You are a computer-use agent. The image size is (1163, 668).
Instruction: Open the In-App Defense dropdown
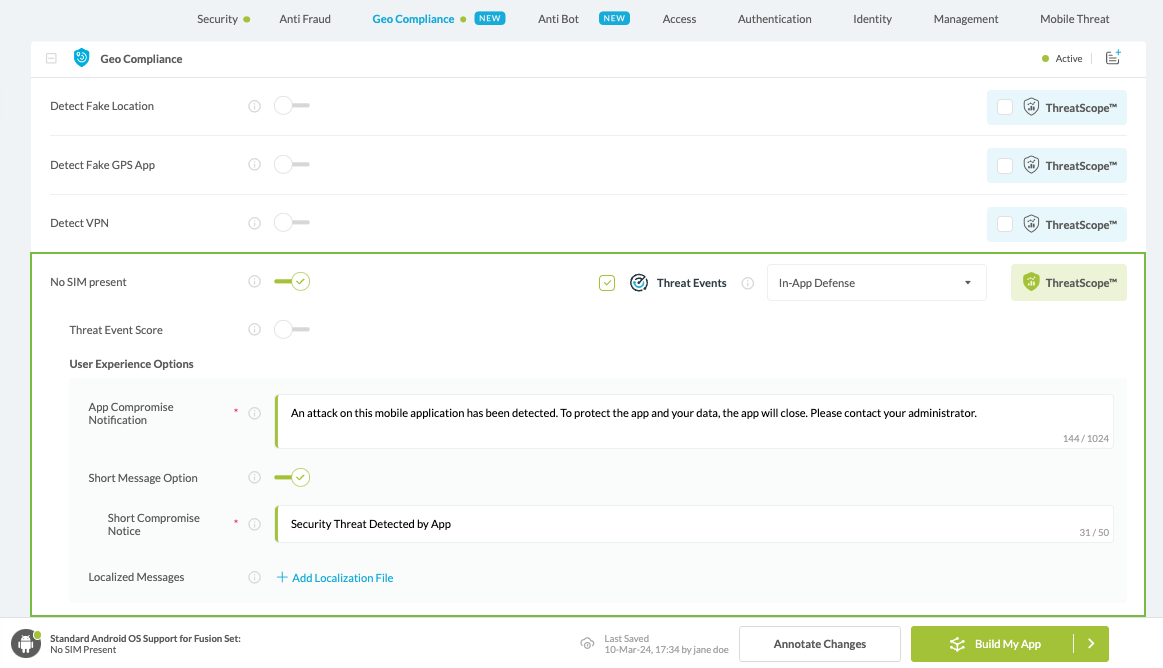(876, 283)
